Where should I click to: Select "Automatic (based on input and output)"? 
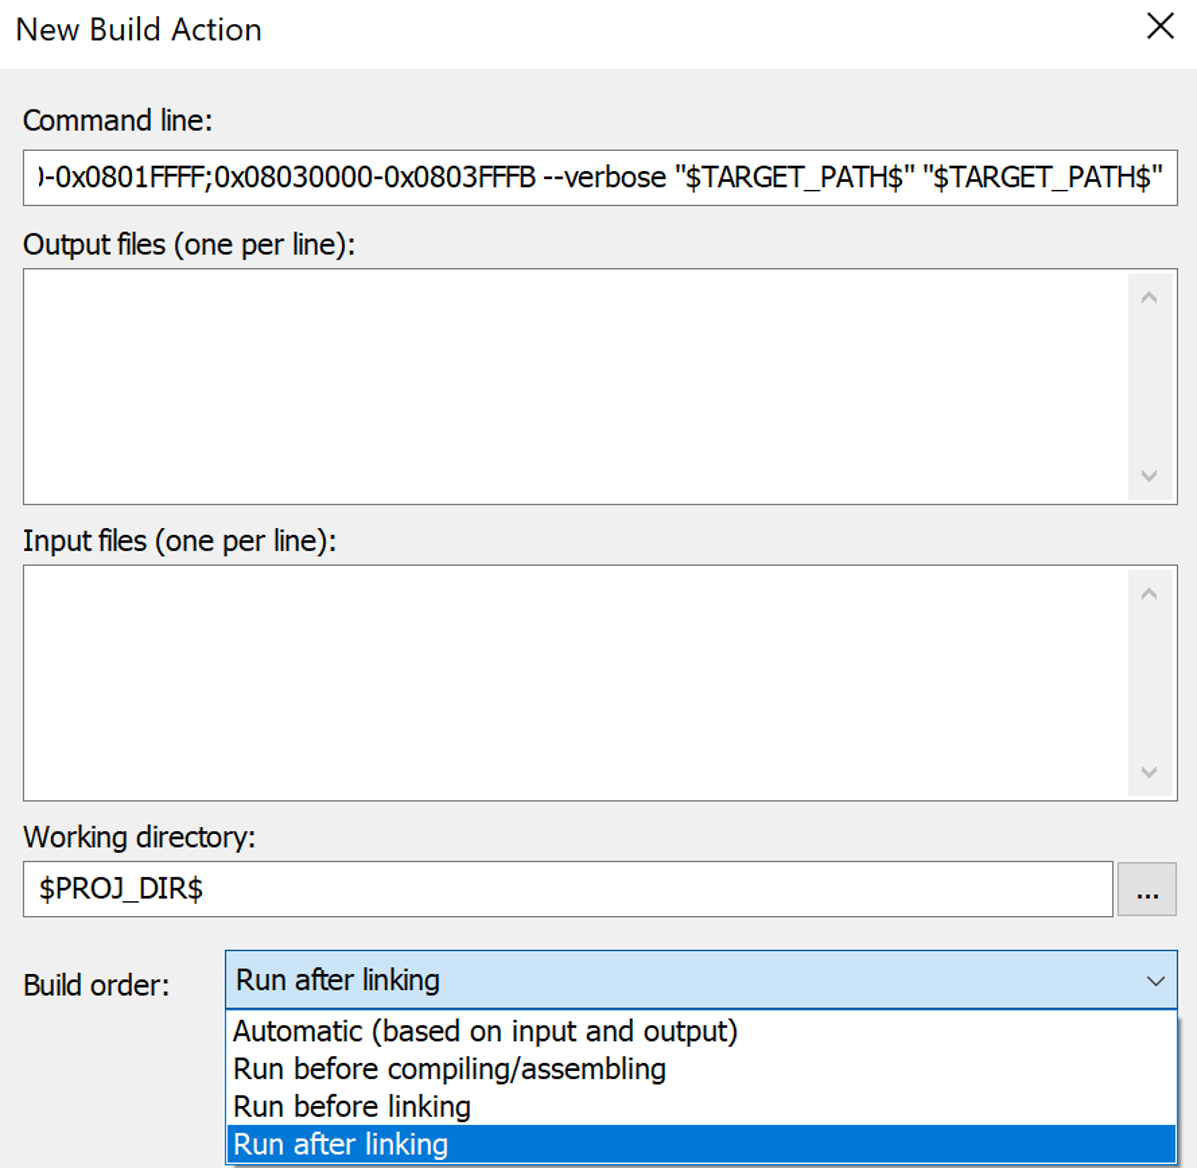(x=485, y=1031)
